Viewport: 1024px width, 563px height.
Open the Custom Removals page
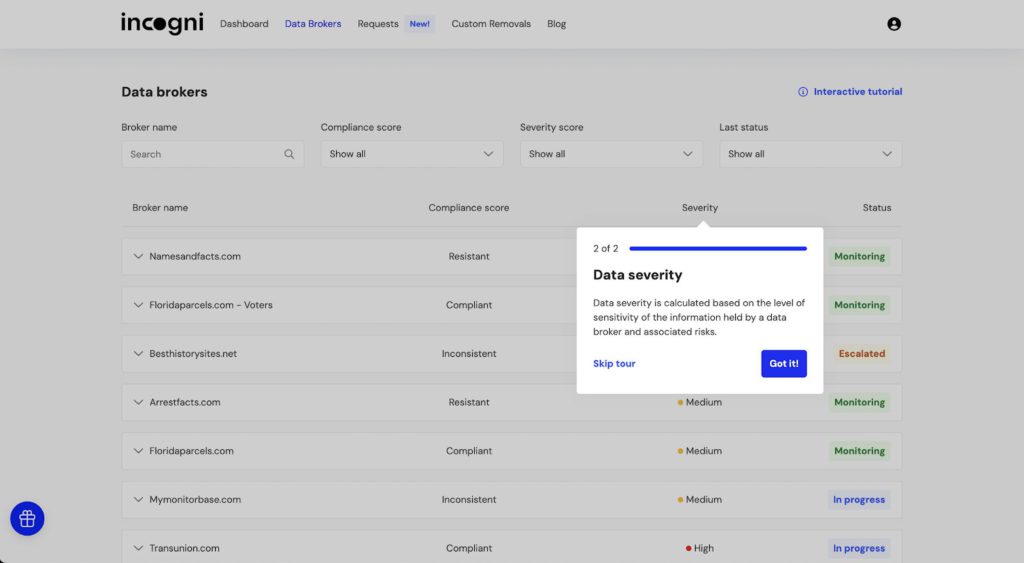pos(491,24)
